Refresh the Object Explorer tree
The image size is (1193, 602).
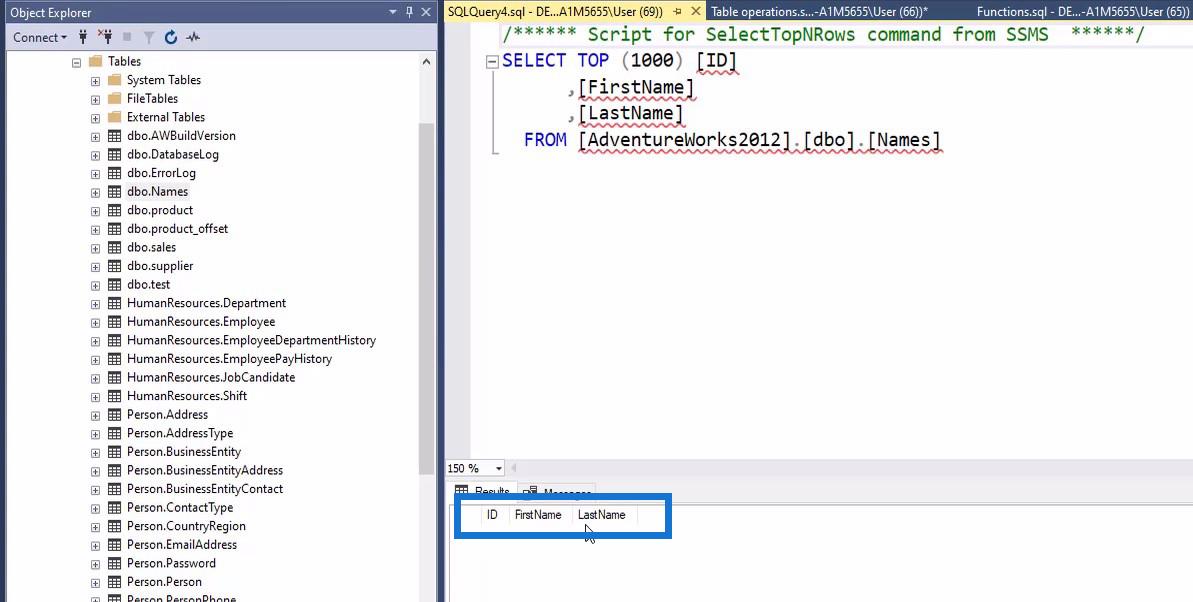[171, 37]
